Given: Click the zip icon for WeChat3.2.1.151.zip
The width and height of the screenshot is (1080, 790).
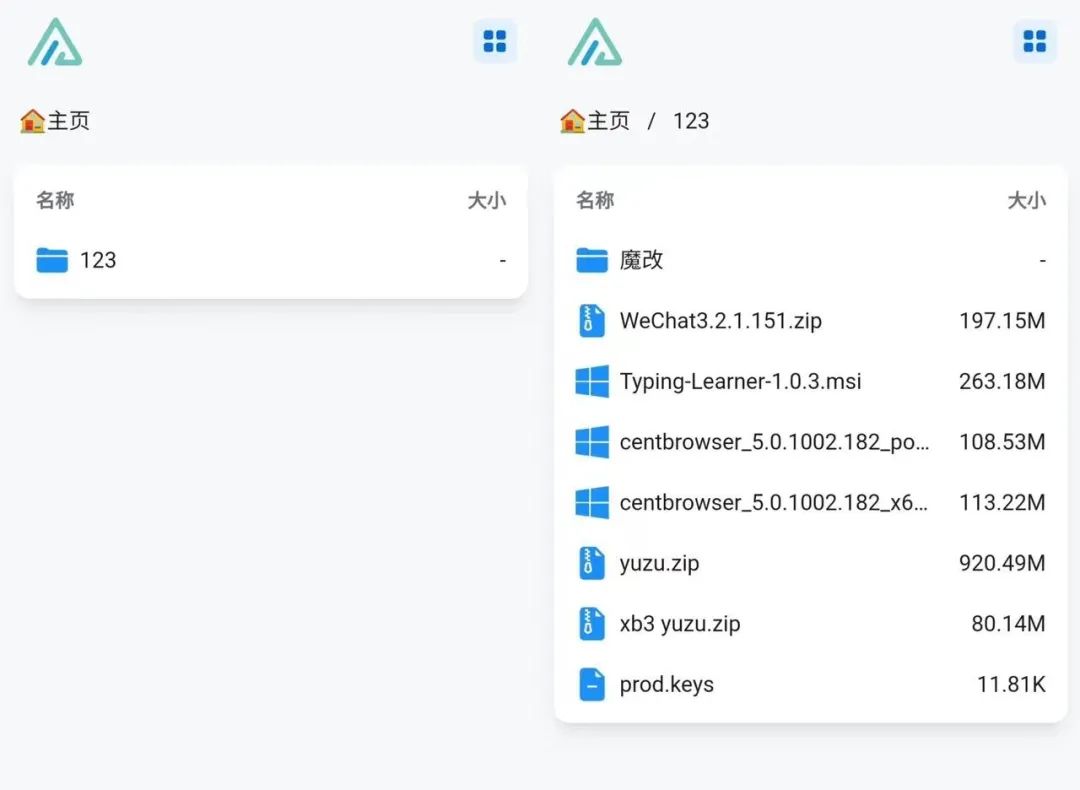Looking at the screenshot, I should coord(592,321).
